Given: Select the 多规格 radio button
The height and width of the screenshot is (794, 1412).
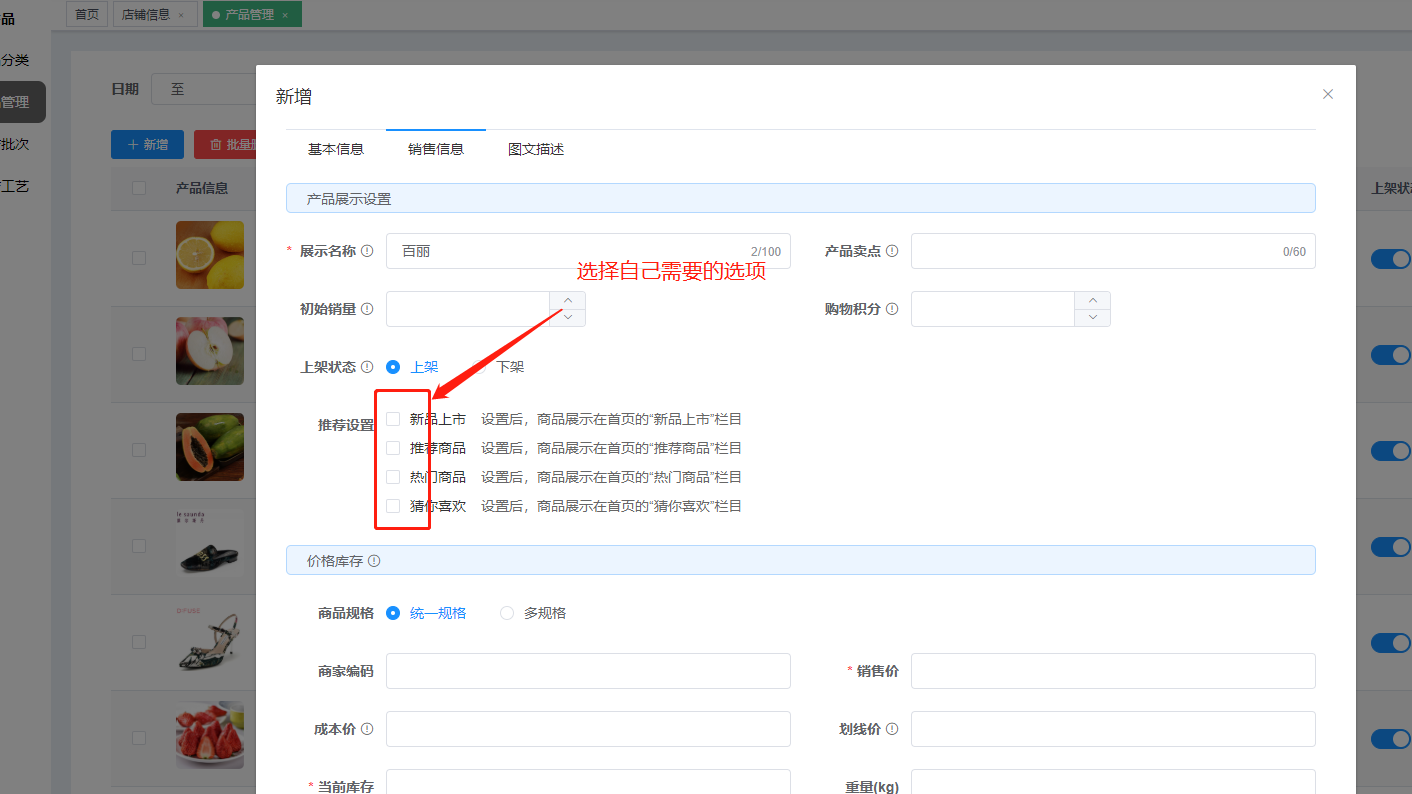Looking at the screenshot, I should pos(507,613).
